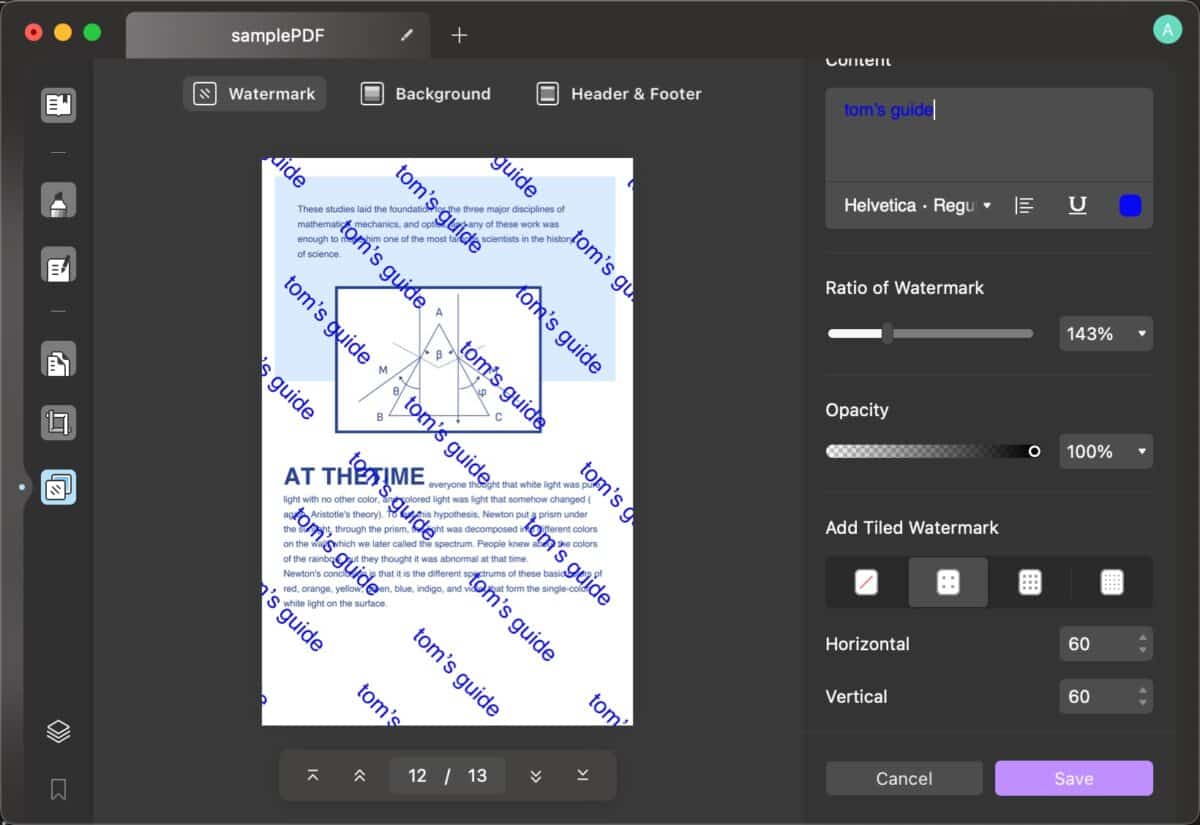1200x825 pixels.
Task: Click the PDF page preview
Action: [x=447, y=441]
